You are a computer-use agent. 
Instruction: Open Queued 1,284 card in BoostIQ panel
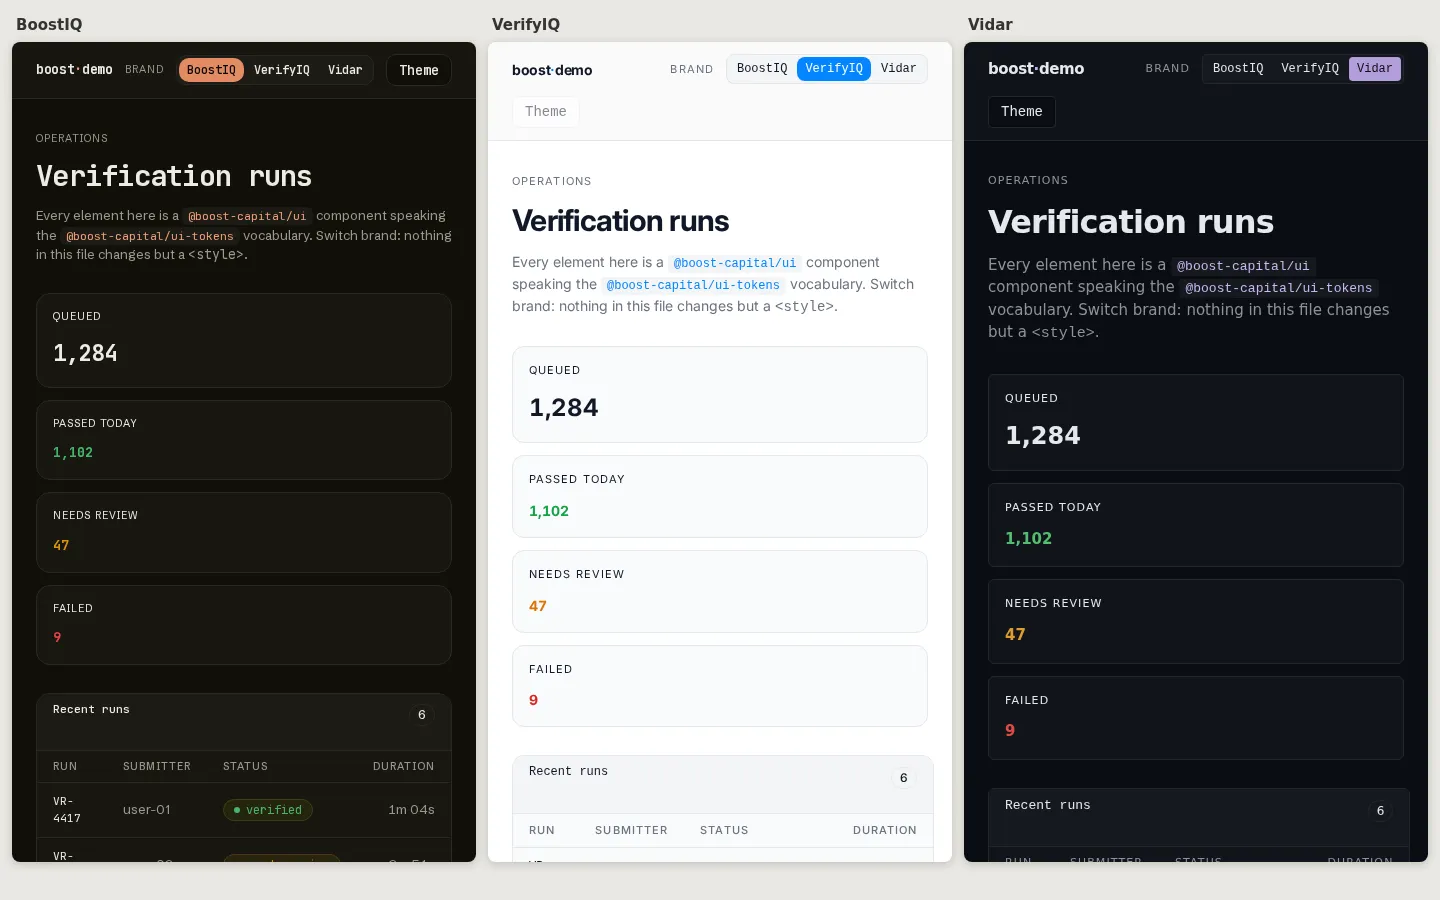pyautogui.click(x=244, y=340)
